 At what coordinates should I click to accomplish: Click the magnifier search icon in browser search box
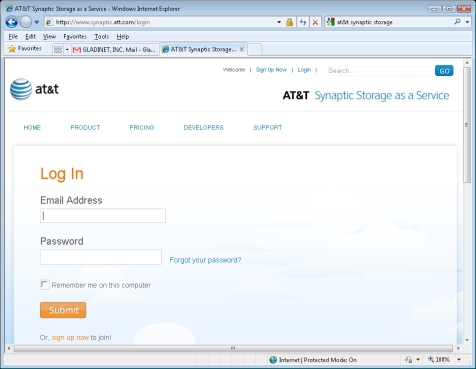click(457, 22)
